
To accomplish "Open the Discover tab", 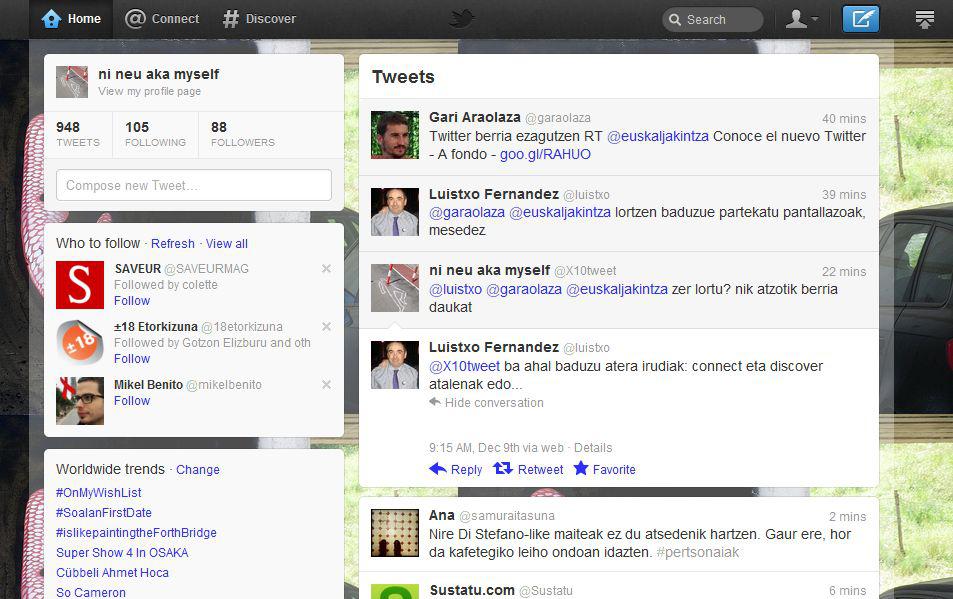I will click(259, 19).
